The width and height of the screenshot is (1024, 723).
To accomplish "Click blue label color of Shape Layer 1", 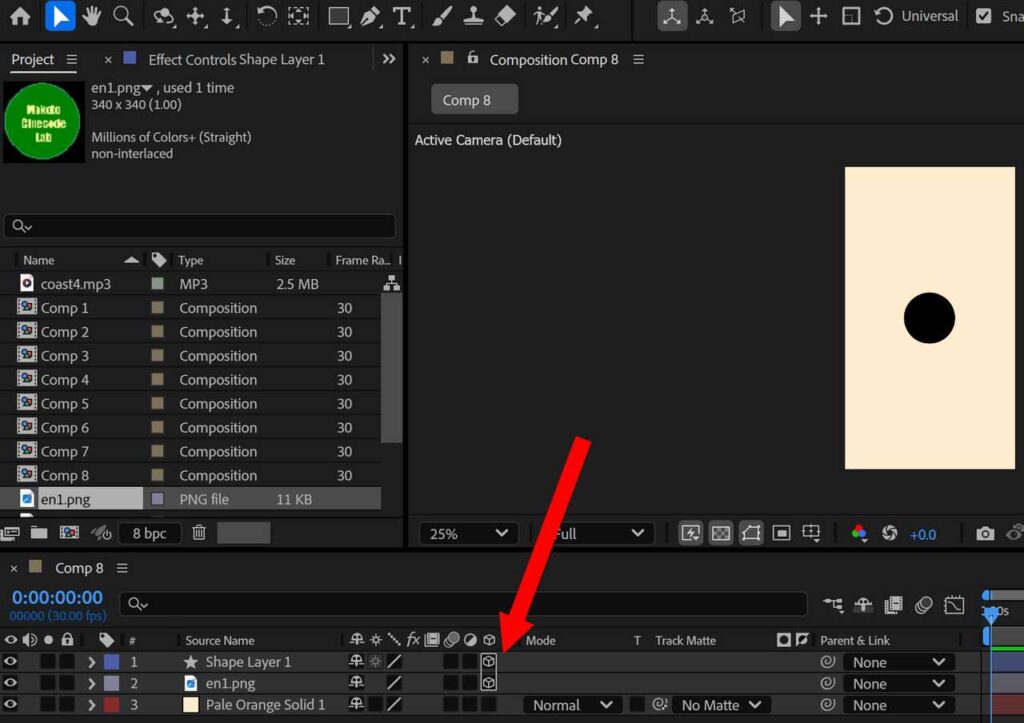I will (112, 662).
